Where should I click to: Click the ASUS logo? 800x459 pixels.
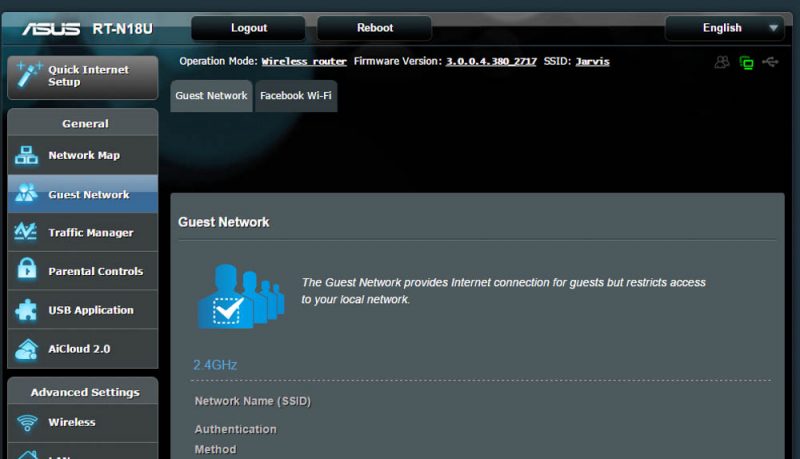[x=51, y=29]
